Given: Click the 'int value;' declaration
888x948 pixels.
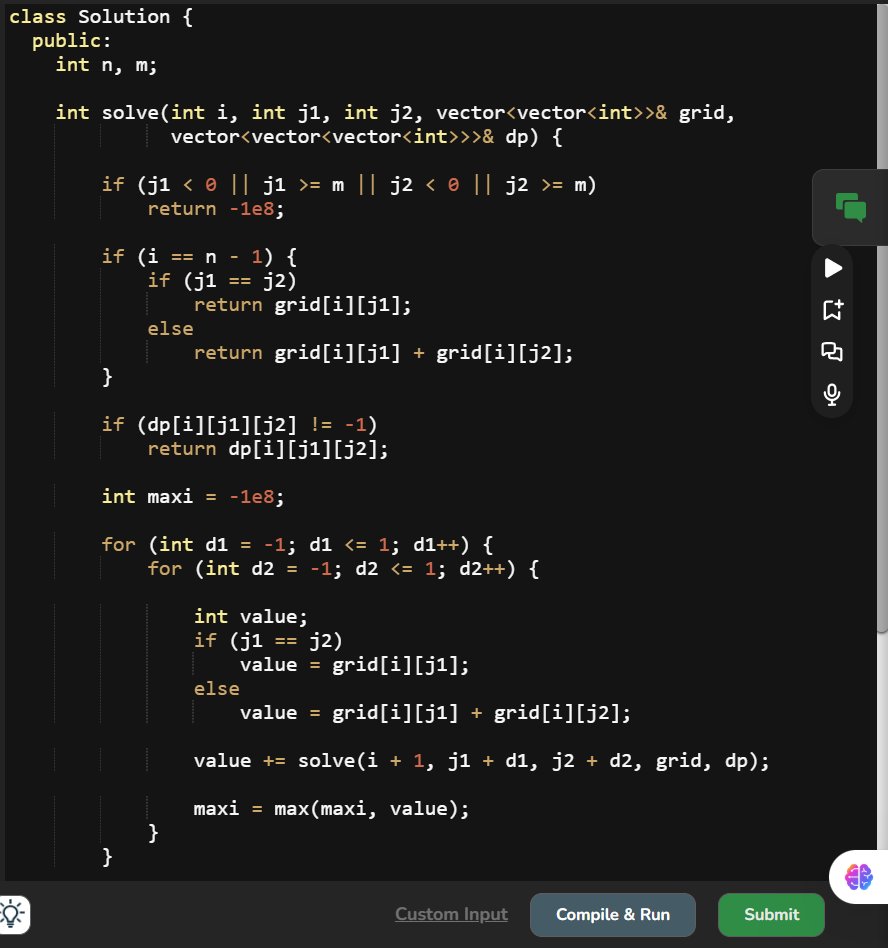Looking at the screenshot, I should [251, 616].
